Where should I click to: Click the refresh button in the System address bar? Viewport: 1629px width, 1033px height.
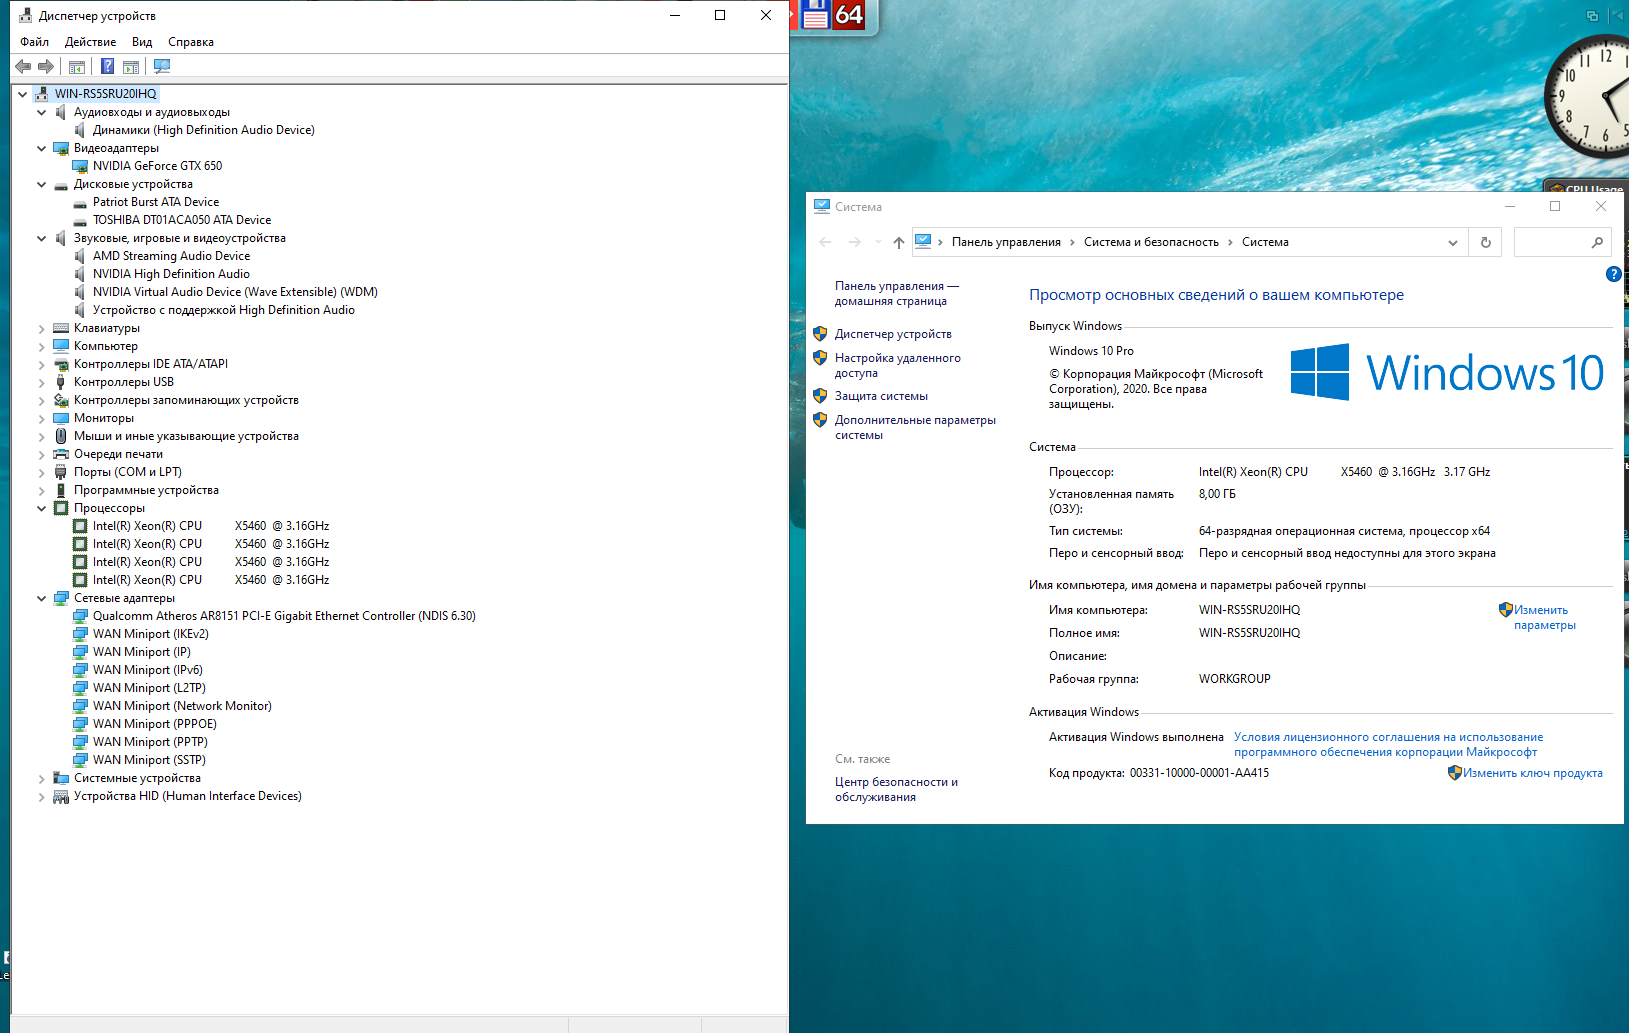click(1485, 242)
